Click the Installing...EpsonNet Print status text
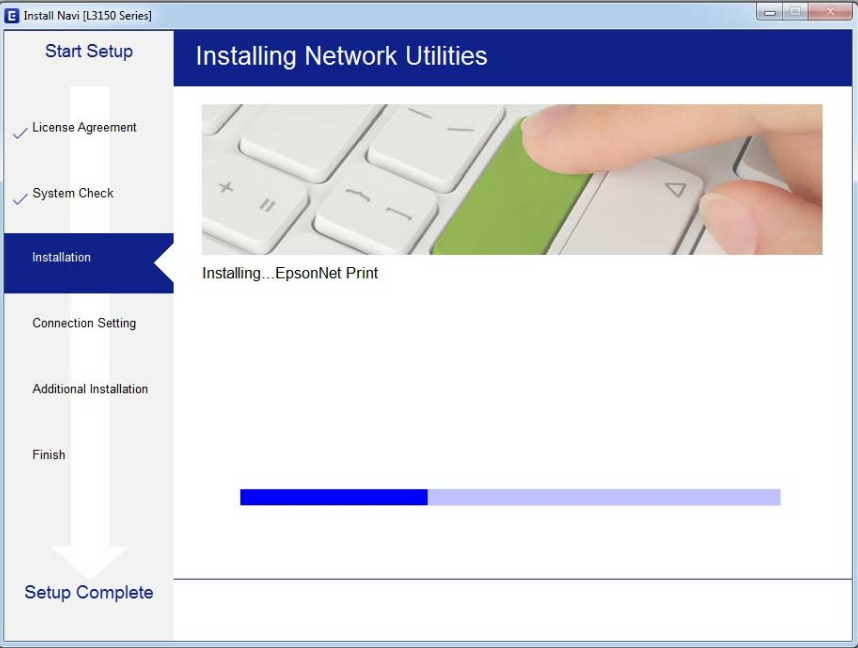The height and width of the screenshot is (648, 858). pos(290,273)
